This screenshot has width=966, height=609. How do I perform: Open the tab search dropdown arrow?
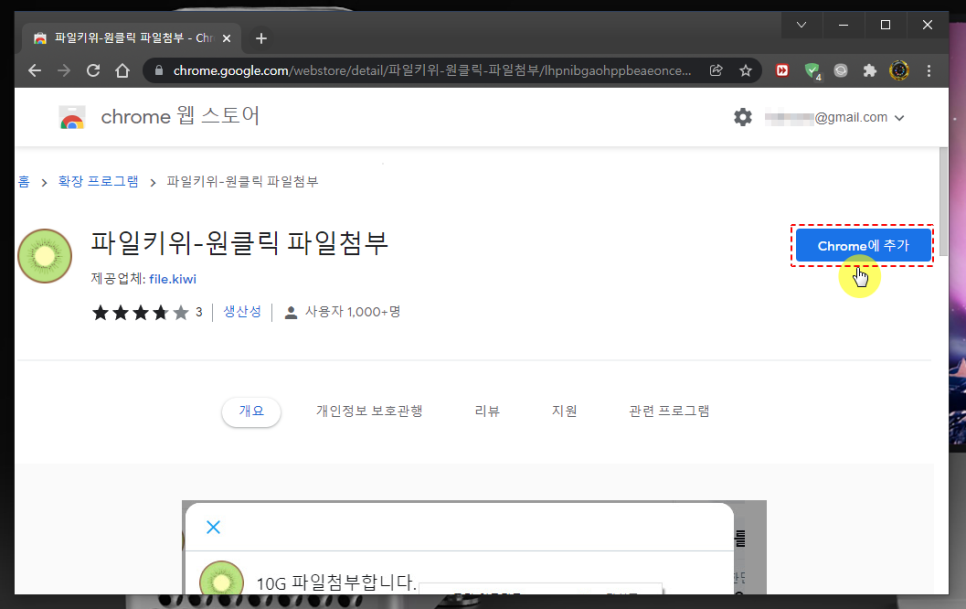pyautogui.click(x=802, y=25)
